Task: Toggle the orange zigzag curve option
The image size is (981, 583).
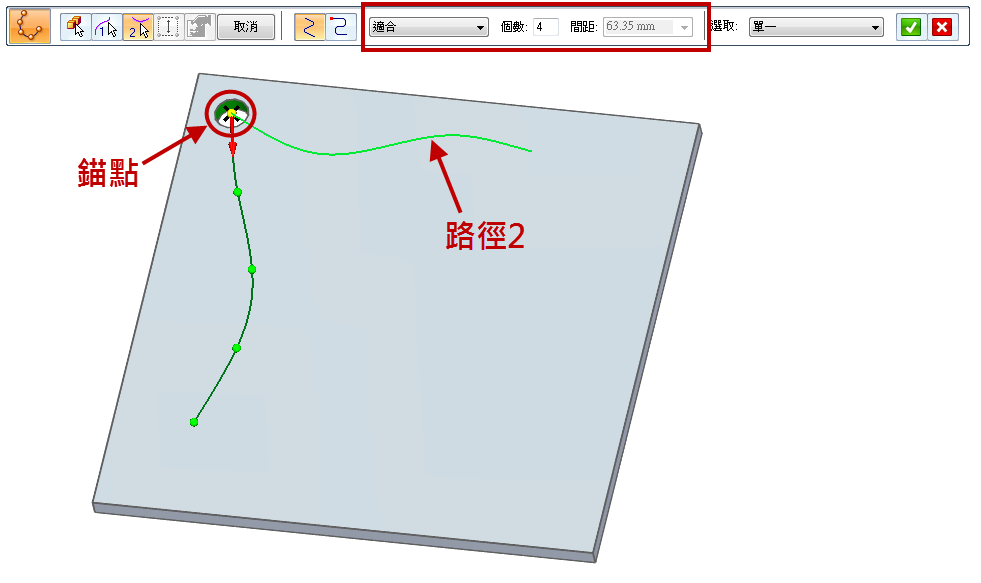Action: pos(309,27)
